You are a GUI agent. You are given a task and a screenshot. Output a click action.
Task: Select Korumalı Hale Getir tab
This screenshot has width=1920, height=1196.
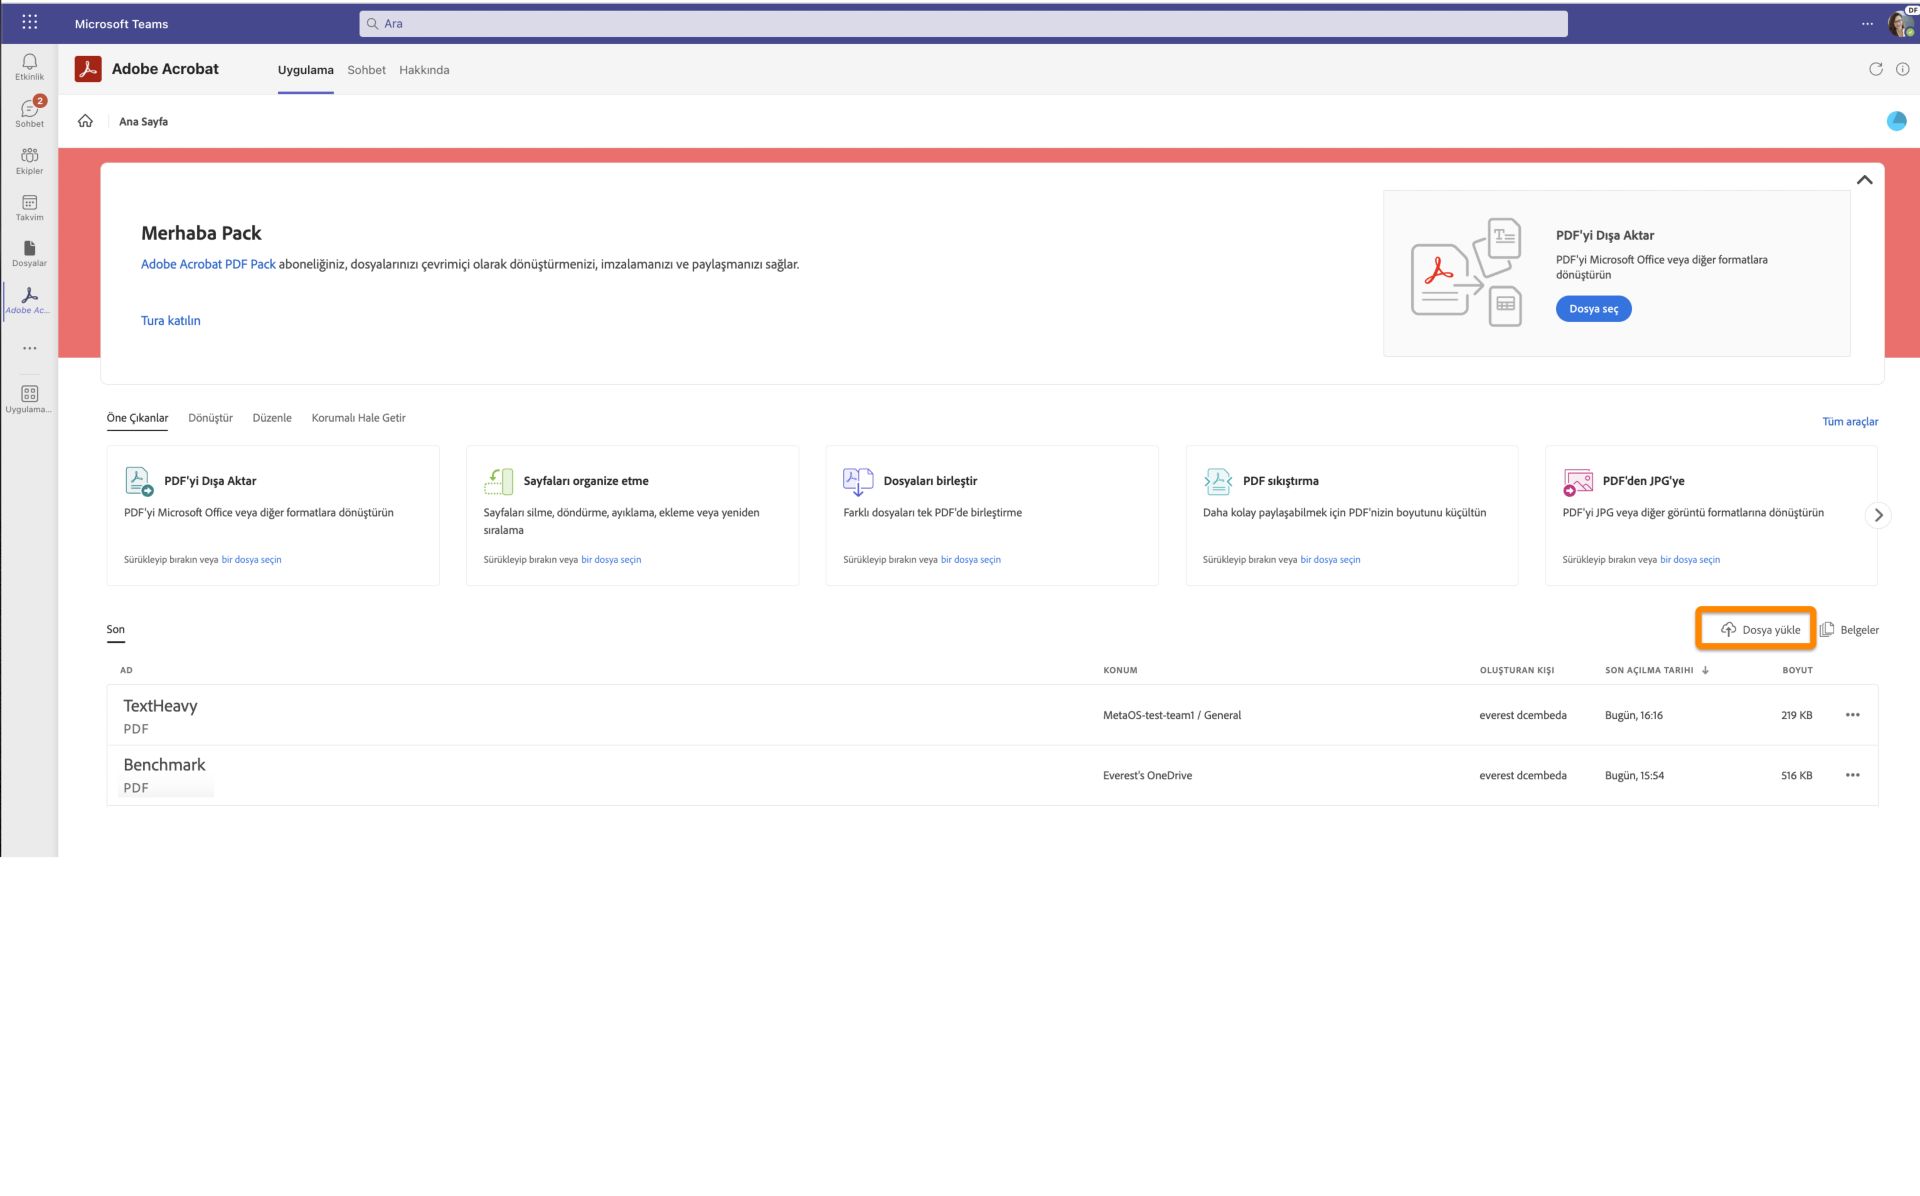coord(358,418)
